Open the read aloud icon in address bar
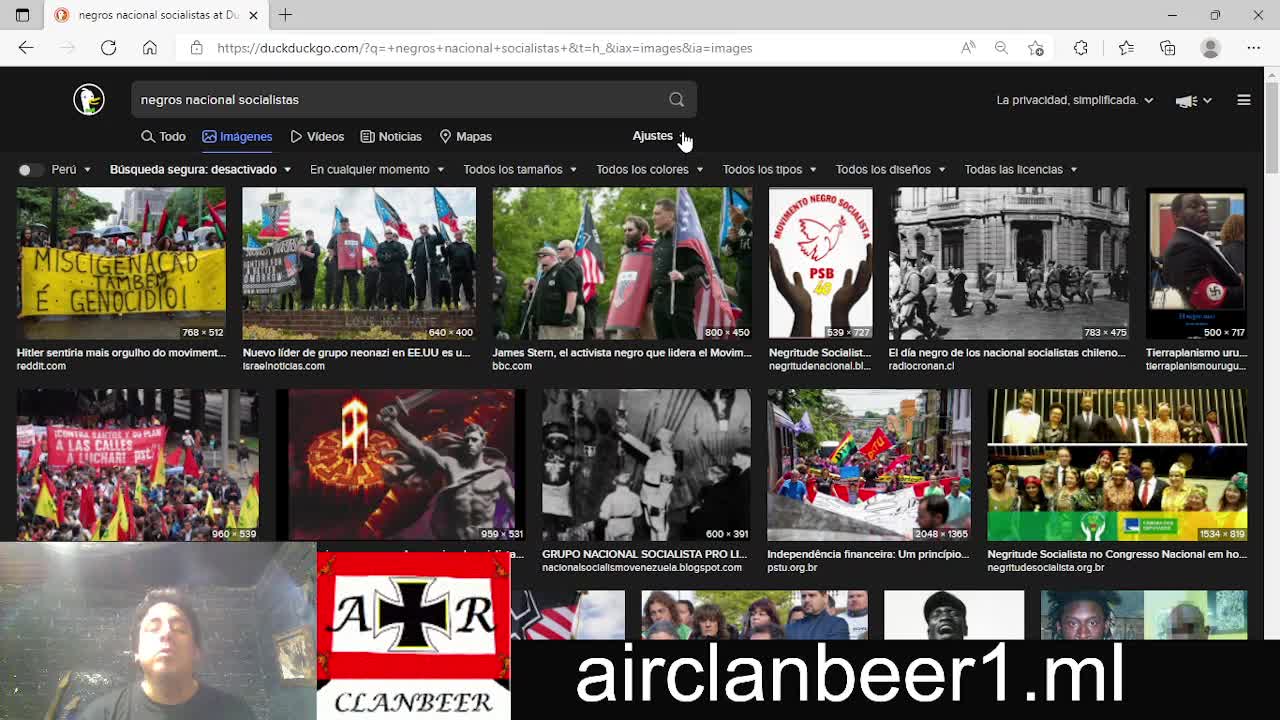The width and height of the screenshot is (1280, 720). (x=968, y=48)
